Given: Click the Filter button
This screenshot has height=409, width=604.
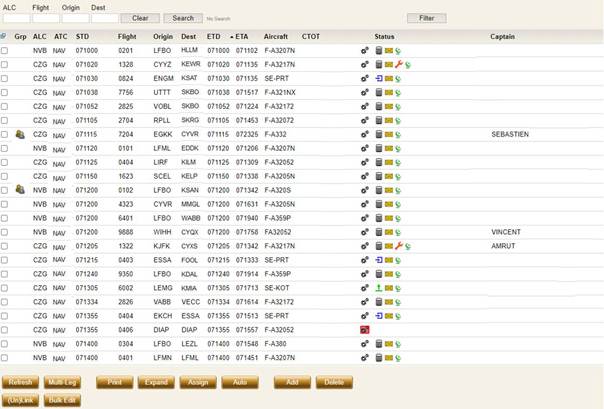Looking at the screenshot, I should click(427, 18).
